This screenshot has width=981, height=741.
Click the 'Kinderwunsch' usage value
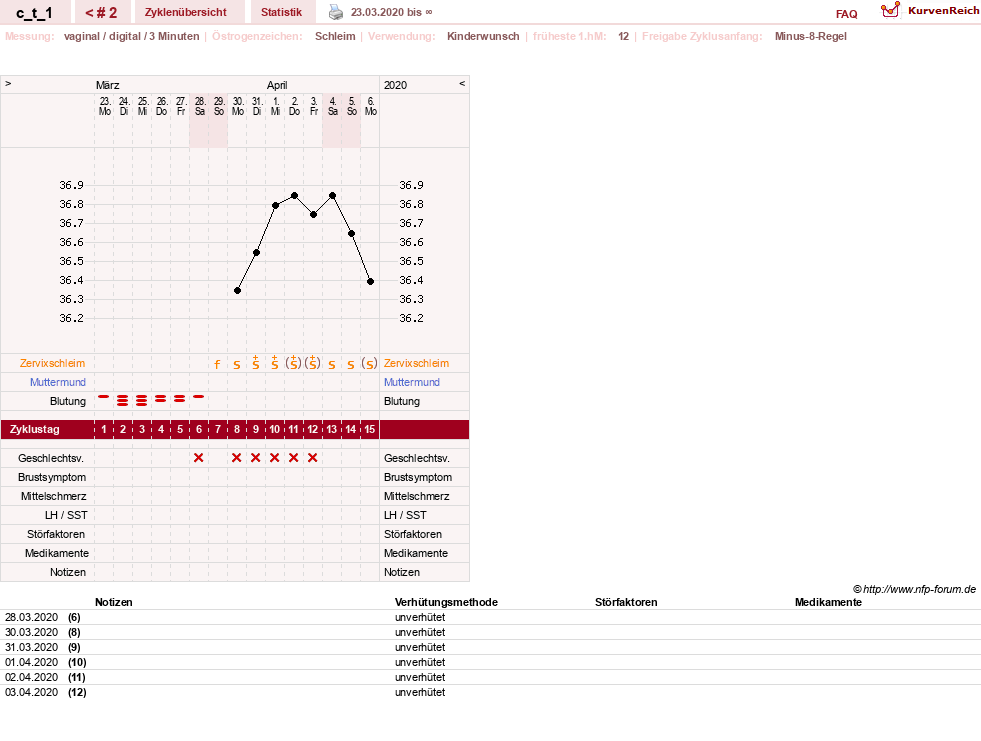(483, 36)
